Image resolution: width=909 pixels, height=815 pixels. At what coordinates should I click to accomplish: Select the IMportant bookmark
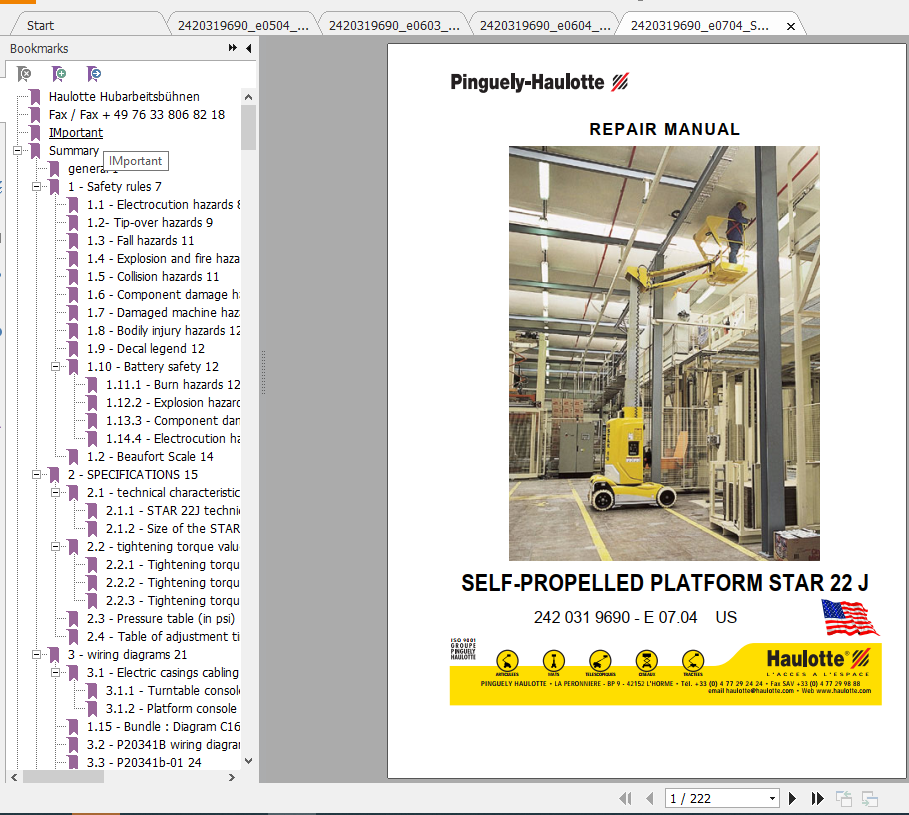click(75, 132)
